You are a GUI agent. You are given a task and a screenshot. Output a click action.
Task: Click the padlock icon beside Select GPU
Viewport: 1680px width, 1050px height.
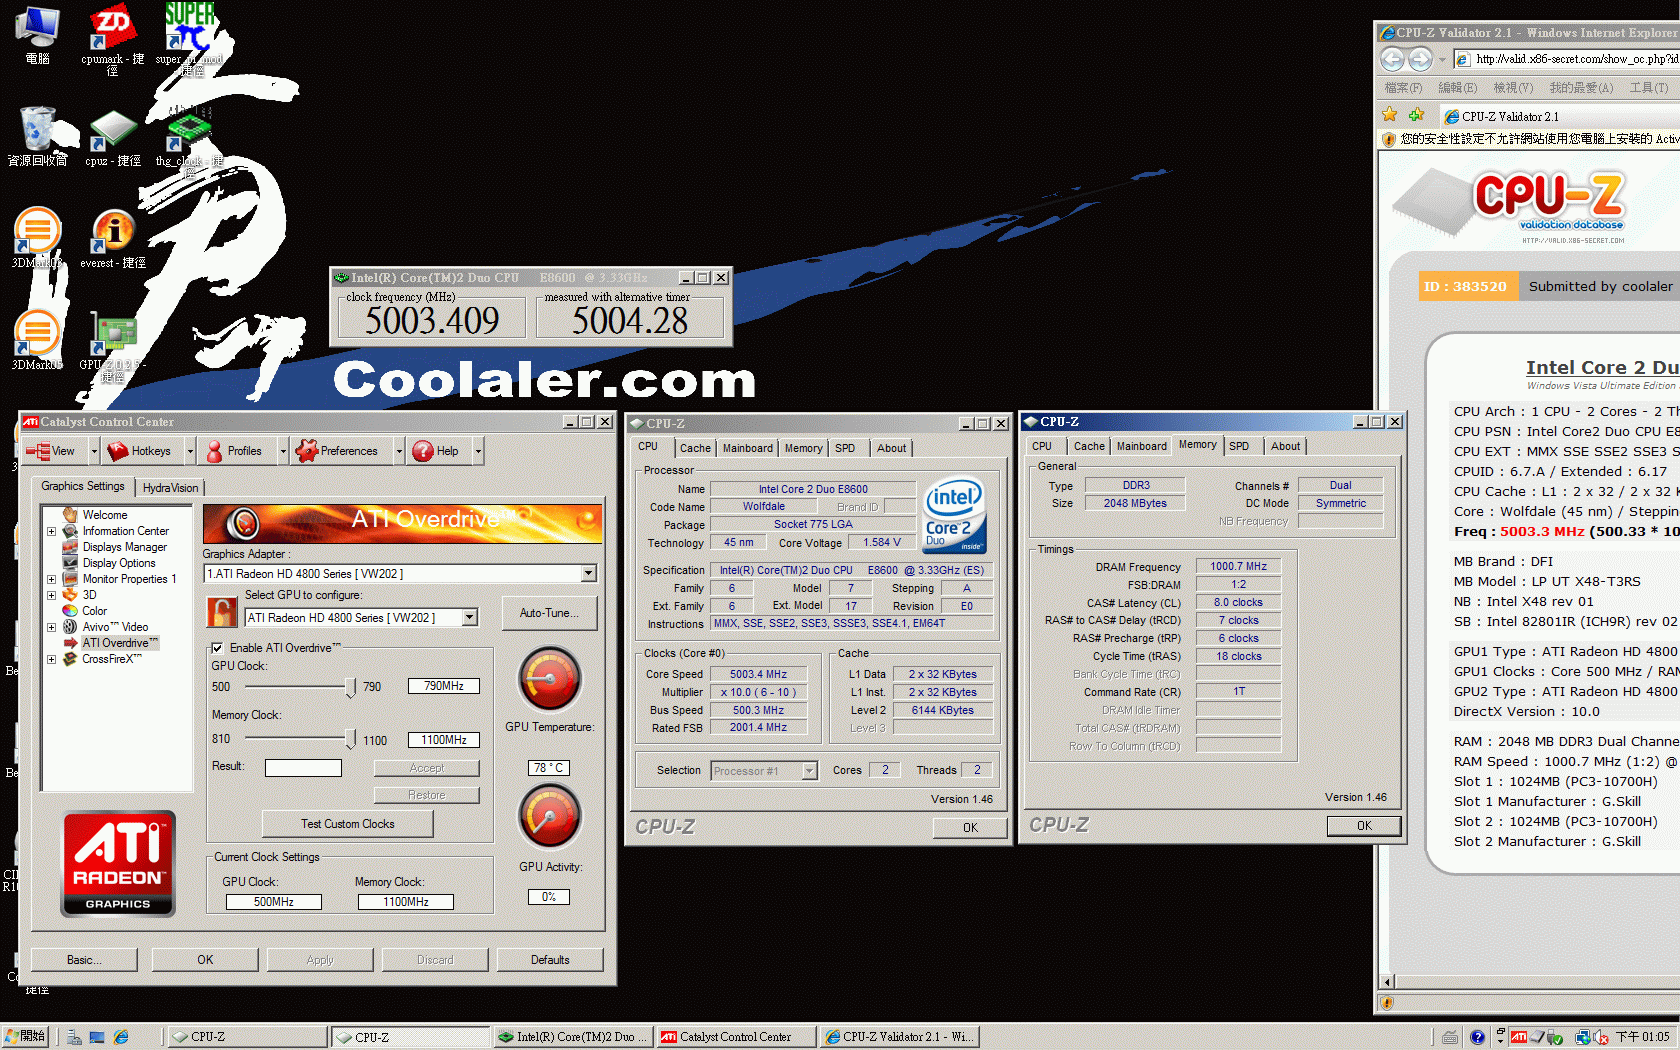pos(221,611)
